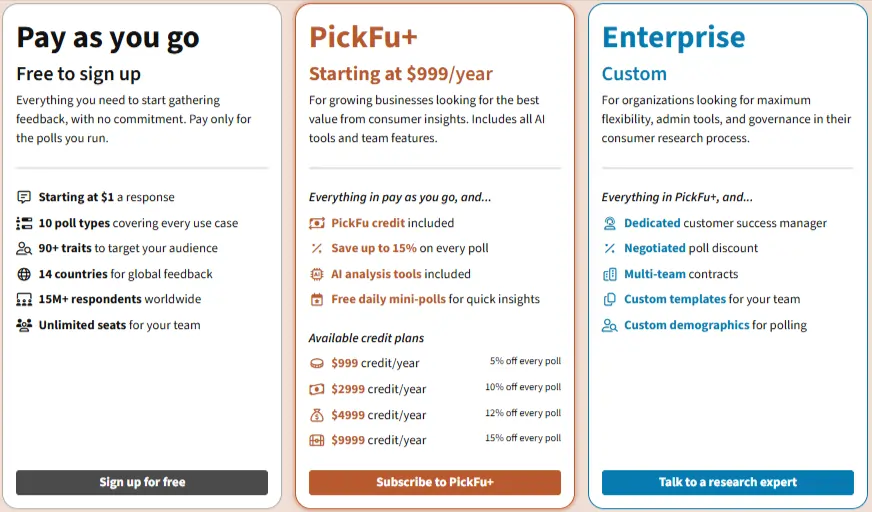The width and height of the screenshot is (872, 512).
Task: Click the coin icon beside $999 credit/year
Action: [x=317, y=364]
